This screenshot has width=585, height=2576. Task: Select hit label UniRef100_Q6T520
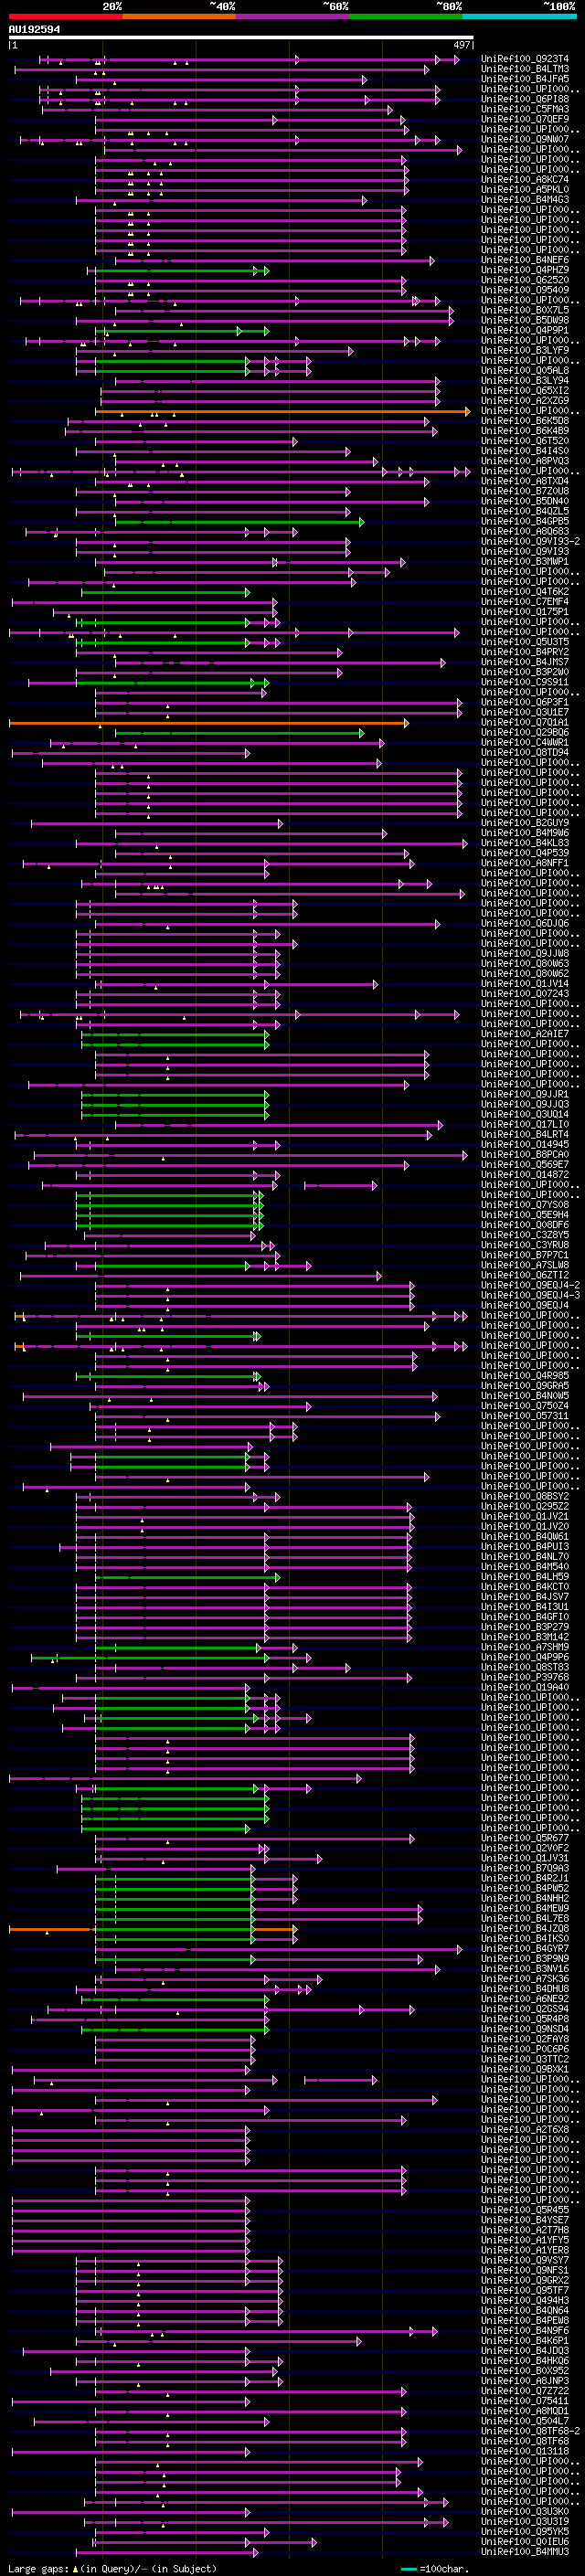coord(525,441)
